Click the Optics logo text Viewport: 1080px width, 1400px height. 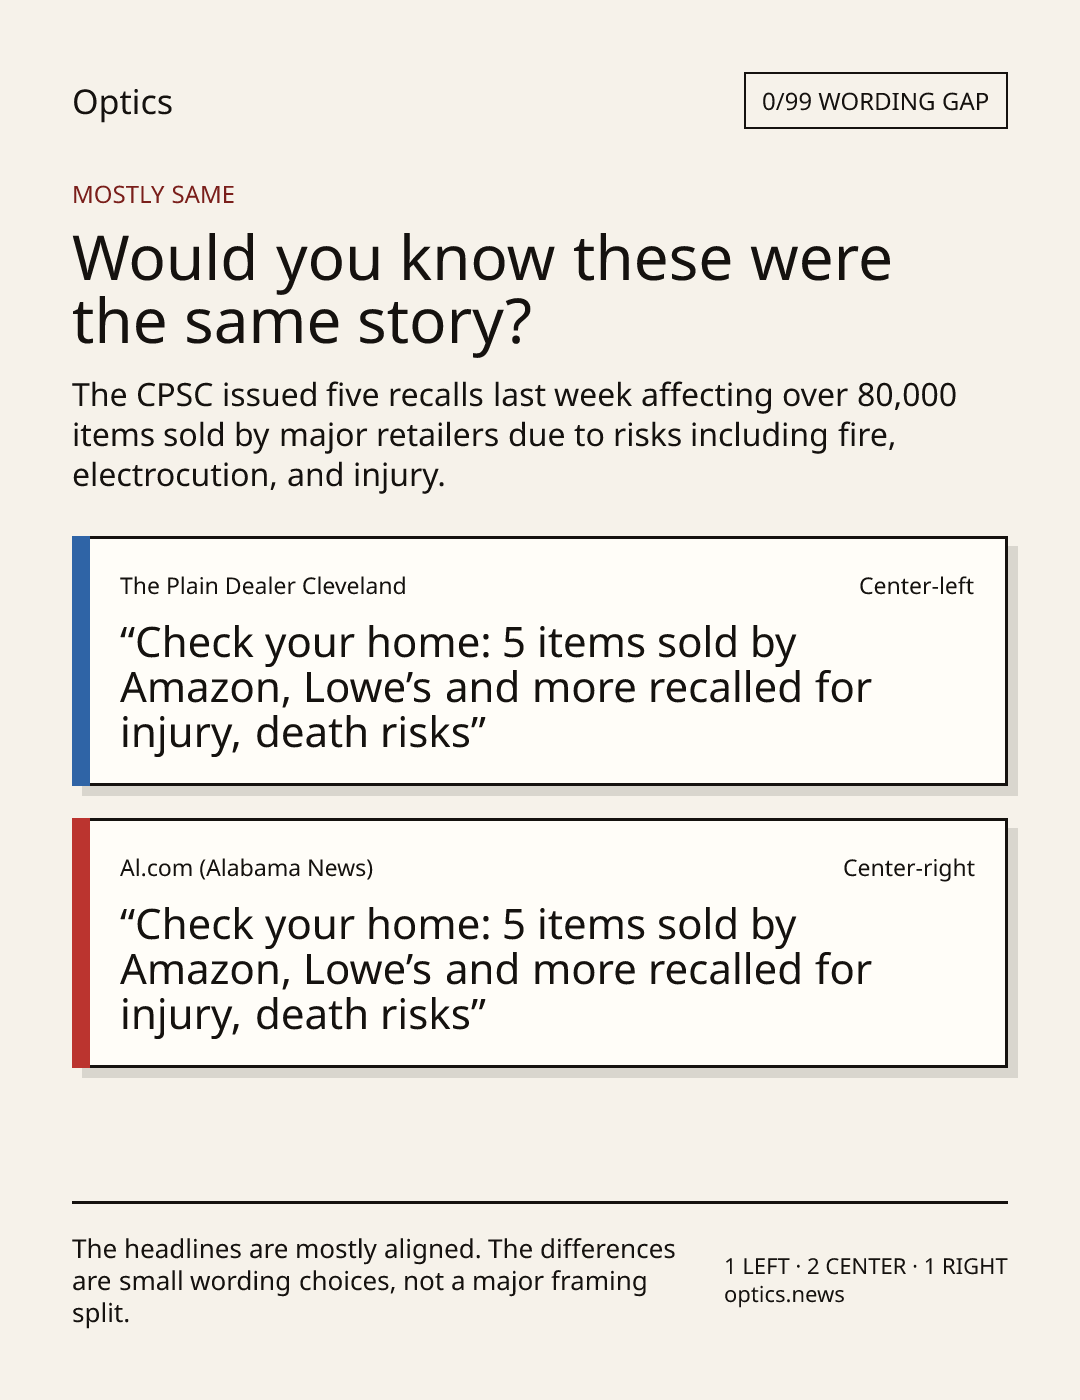pyautogui.click(x=122, y=103)
